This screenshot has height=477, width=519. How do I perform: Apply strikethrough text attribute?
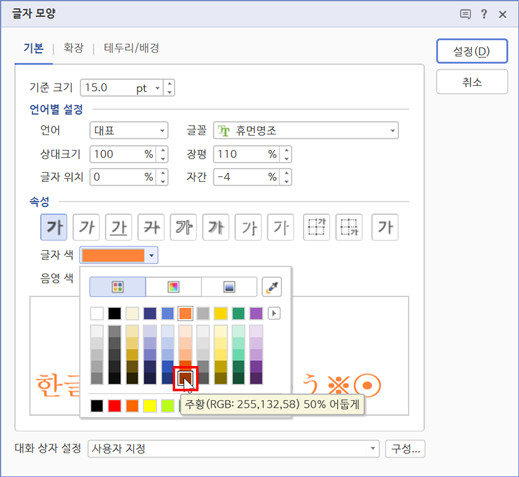[x=151, y=227]
